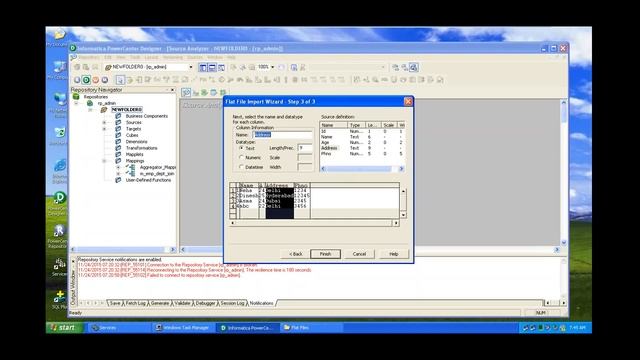The width and height of the screenshot is (640, 360).
Task: Select the Transformations tree item
Action: coord(141,148)
